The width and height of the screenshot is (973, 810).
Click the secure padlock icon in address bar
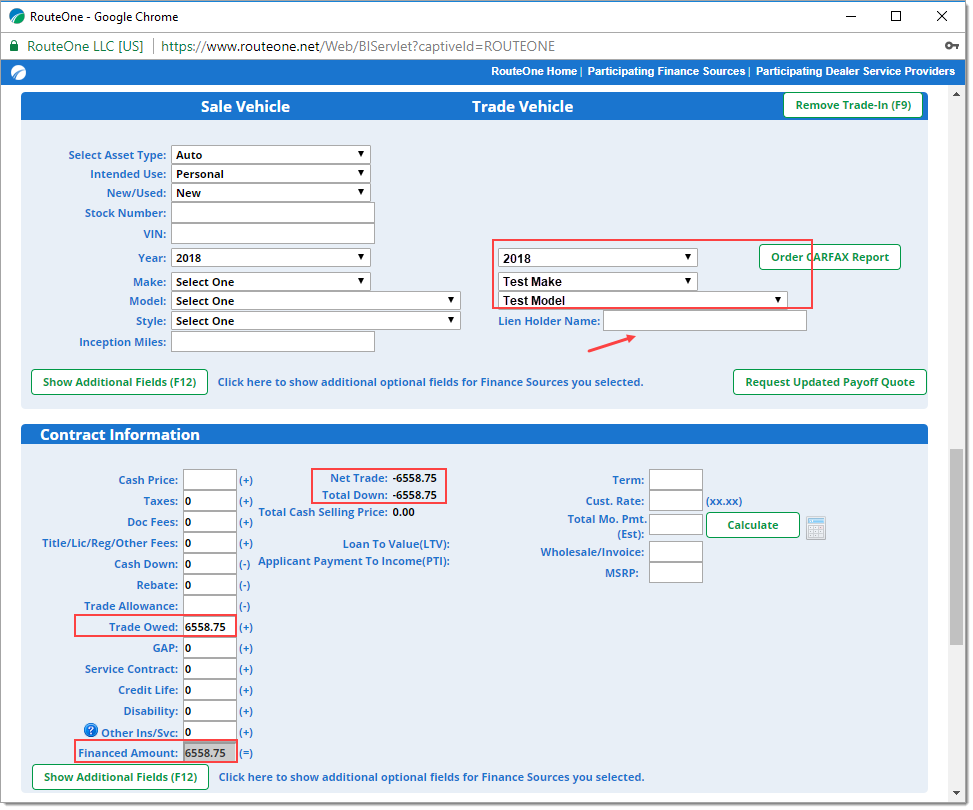click(x=14, y=46)
